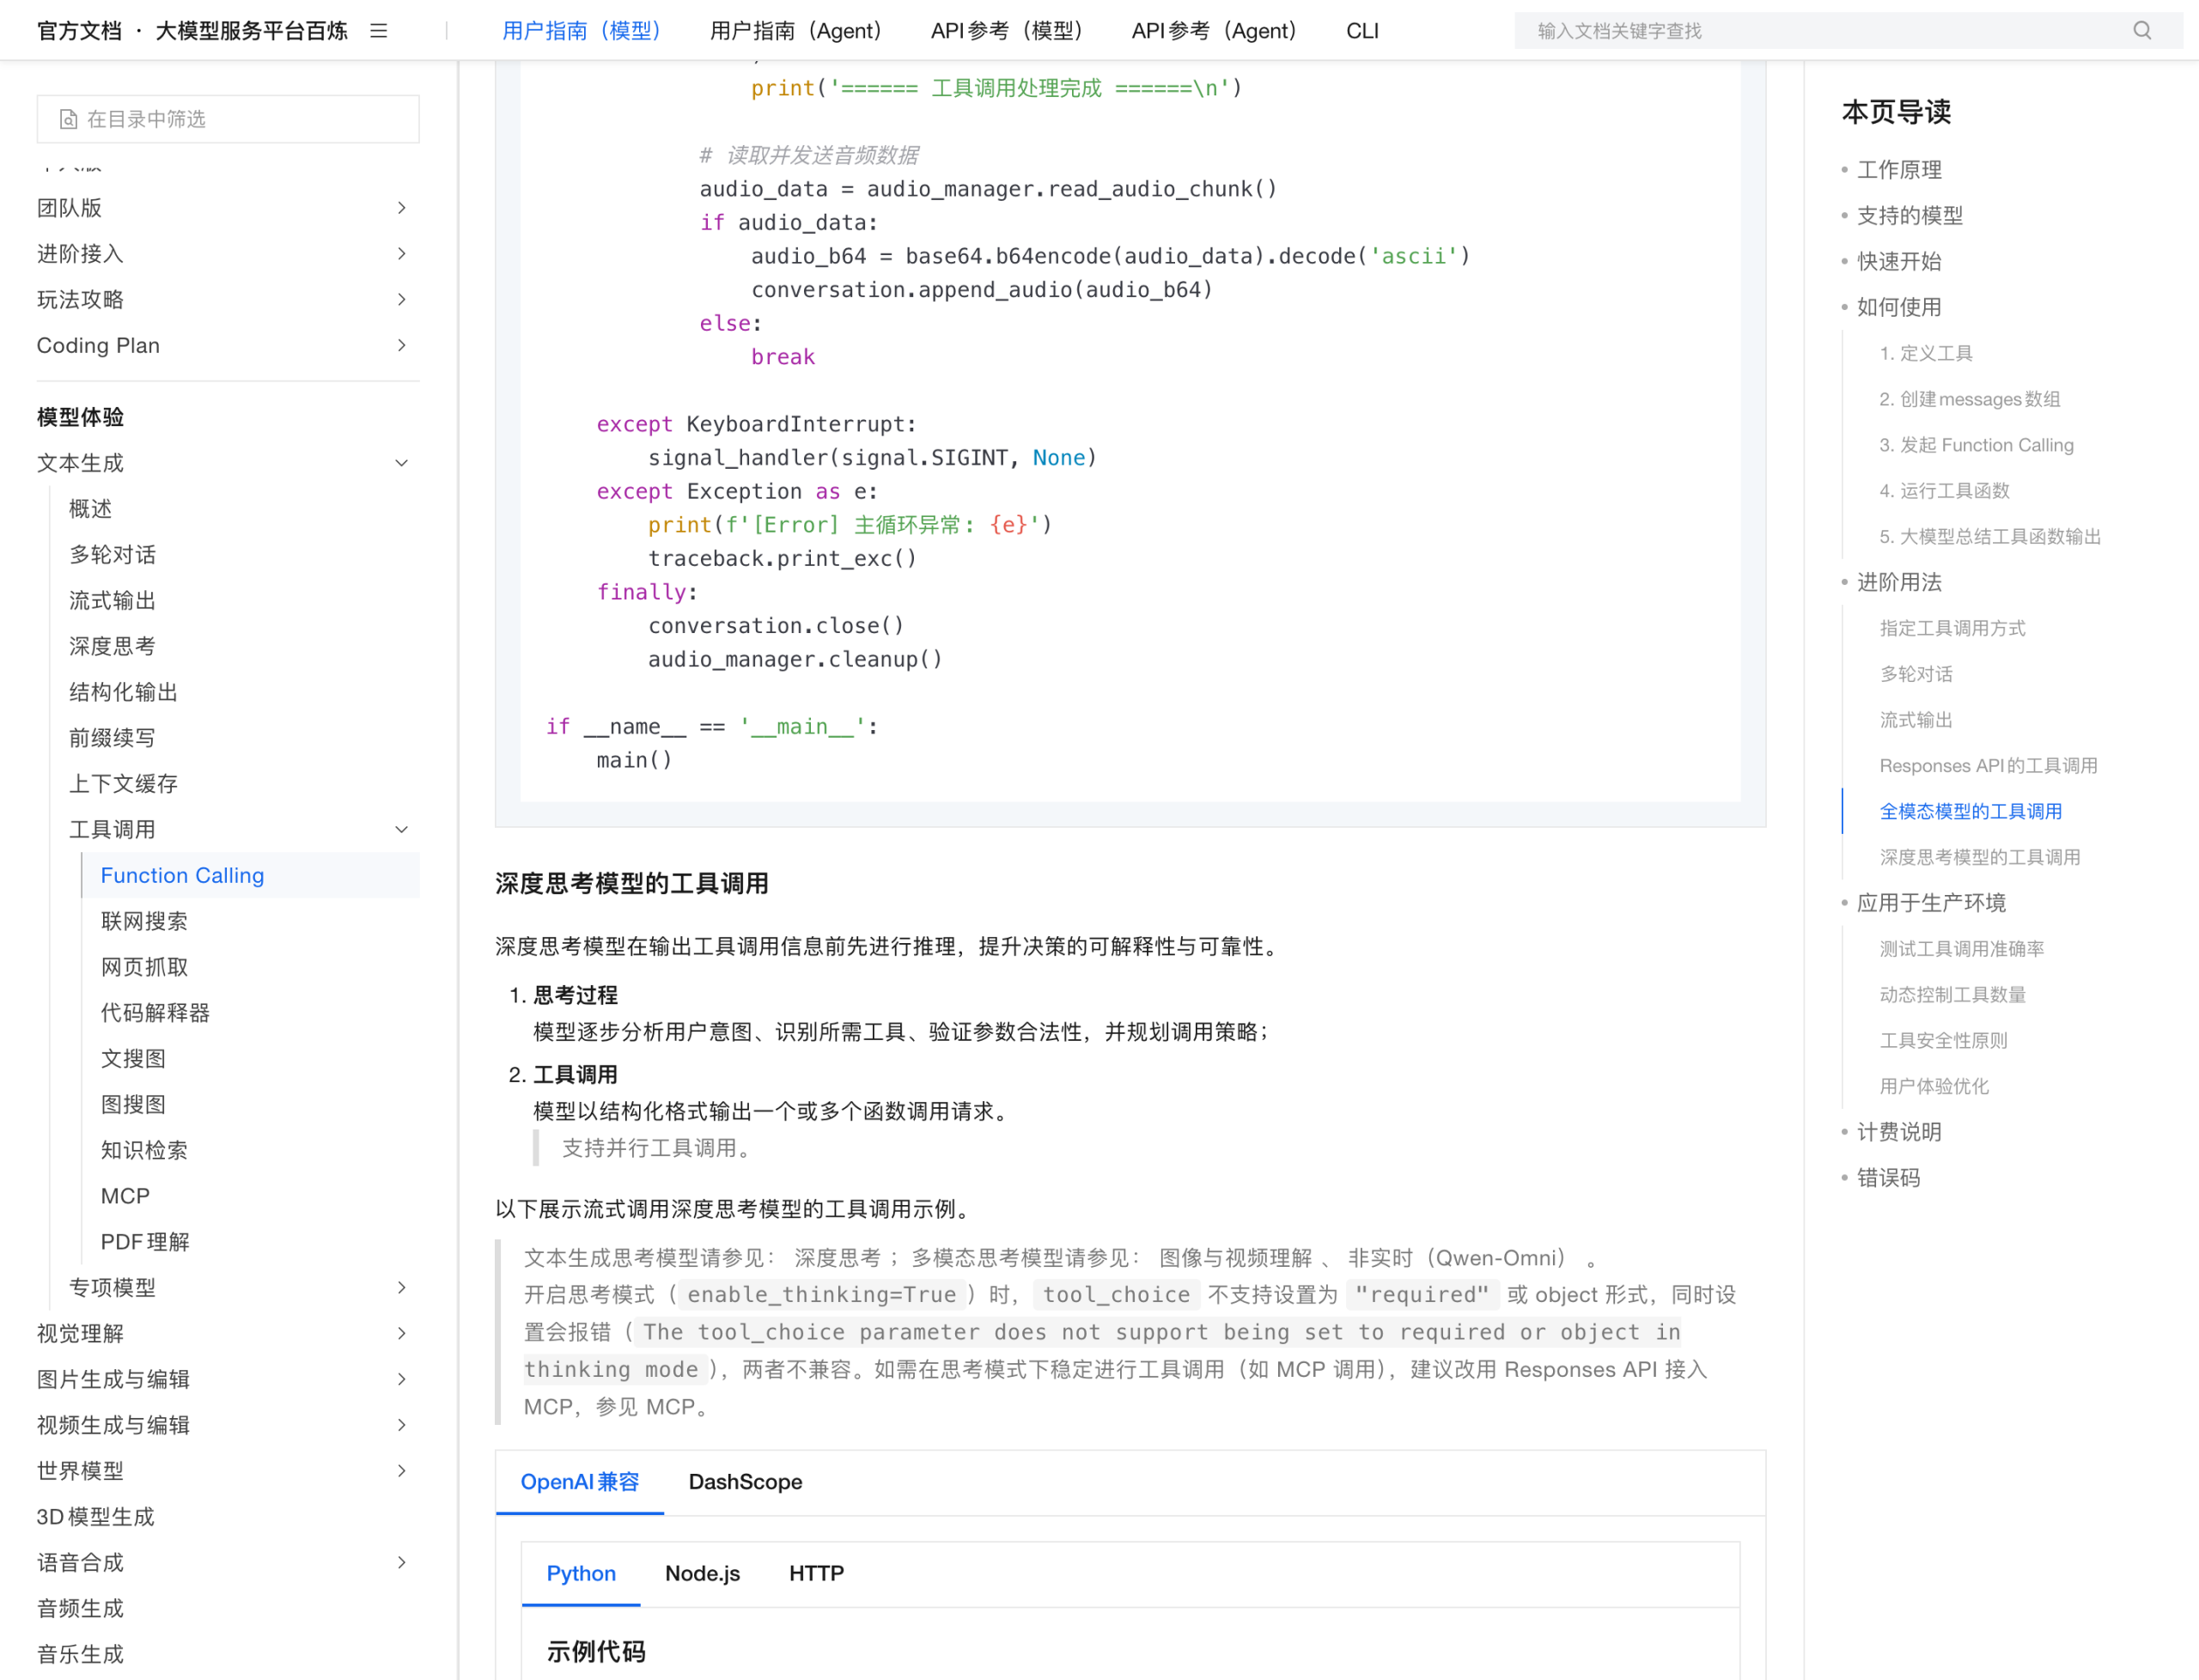Image resolution: width=2199 pixels, height=1680 pixels.
Task: Jump to Responses API 的工具调用 section
Action: point(1988,766)
